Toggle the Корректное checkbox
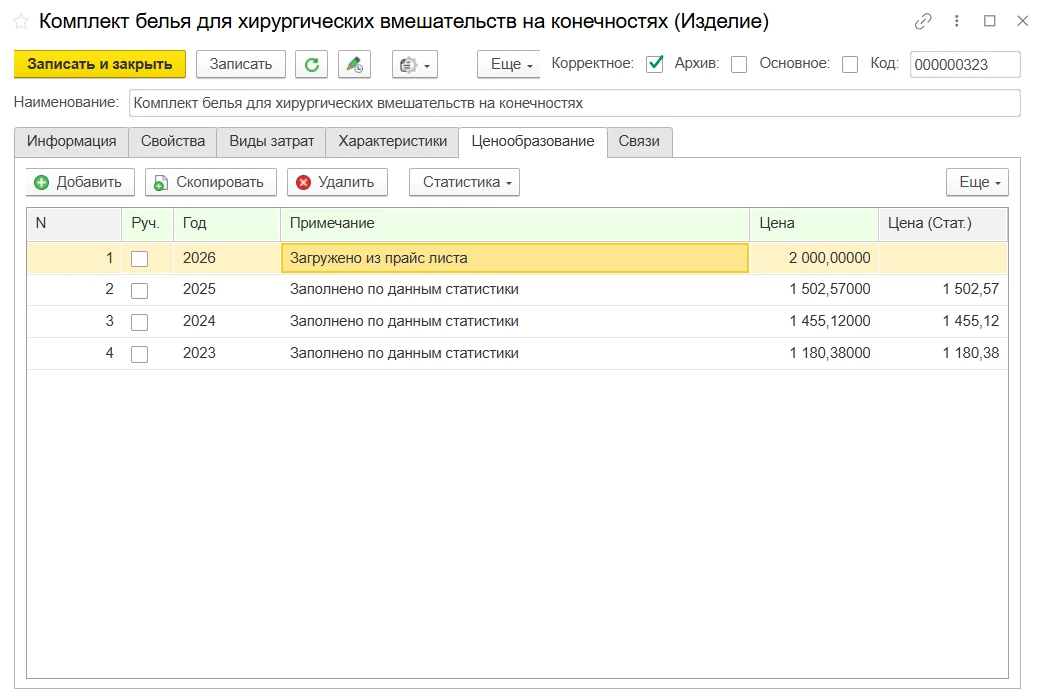 point(655,64)
